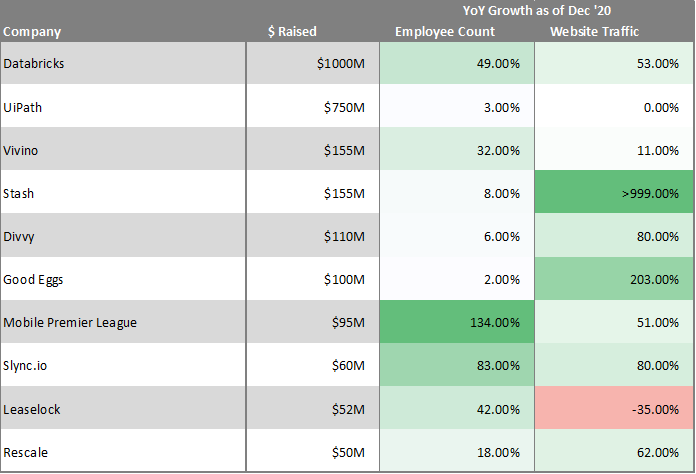Select the 18.00% employee count cell
This screenshot has width=696, height=474.
coord(457,450)
